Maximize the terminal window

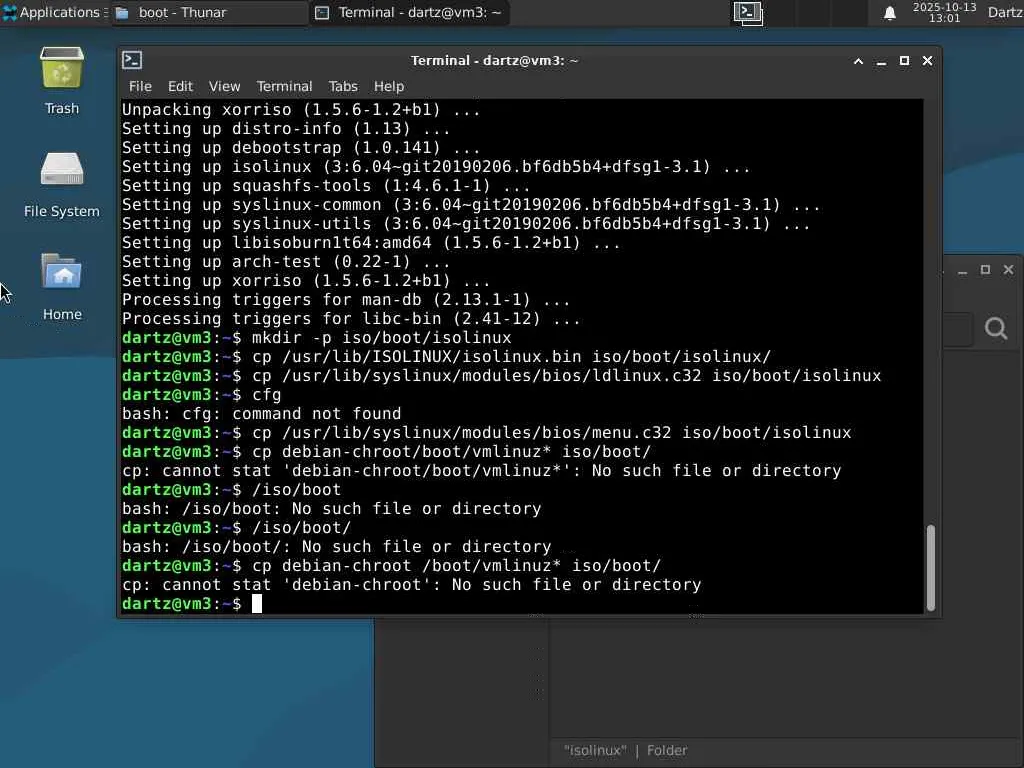coord(904,61)
